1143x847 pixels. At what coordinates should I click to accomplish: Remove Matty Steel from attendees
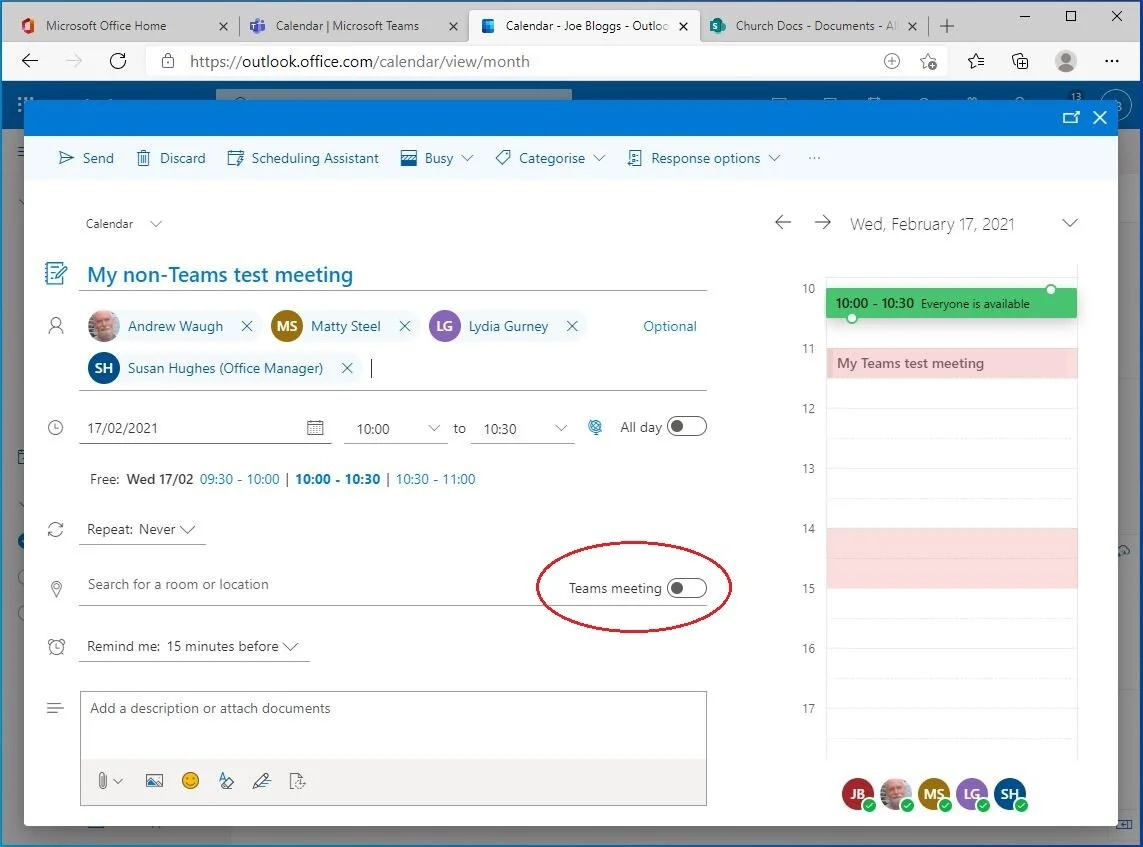click(x=405, y=326)
